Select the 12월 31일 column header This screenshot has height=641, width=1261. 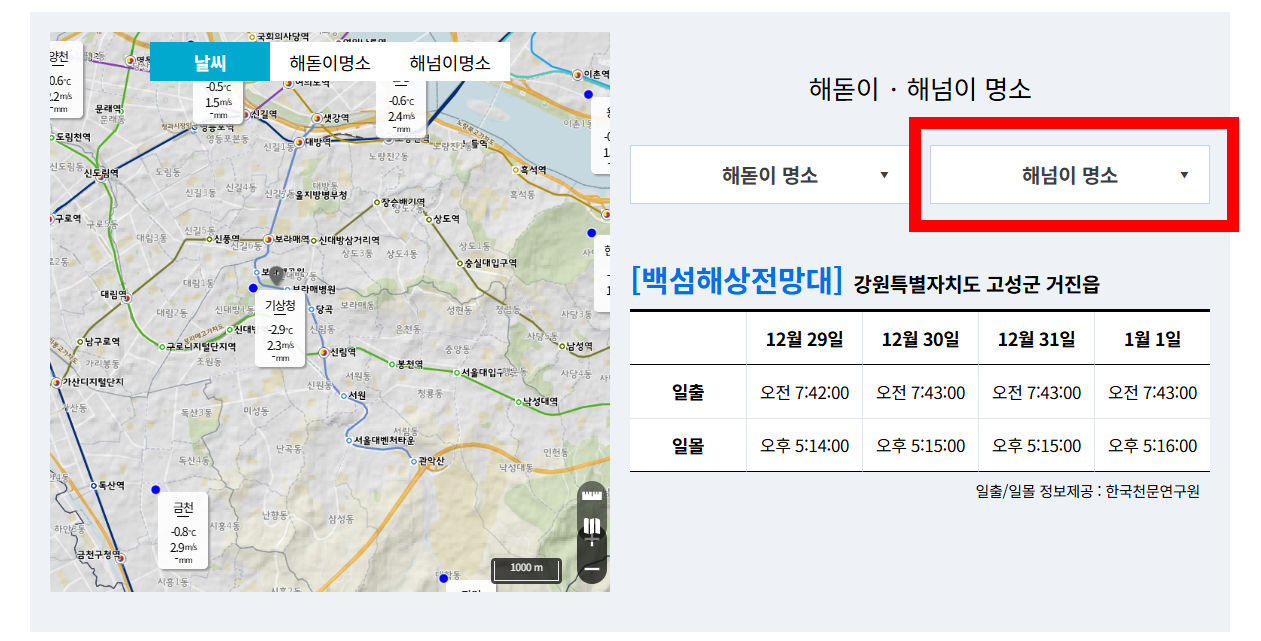(x=1036, y=339)
